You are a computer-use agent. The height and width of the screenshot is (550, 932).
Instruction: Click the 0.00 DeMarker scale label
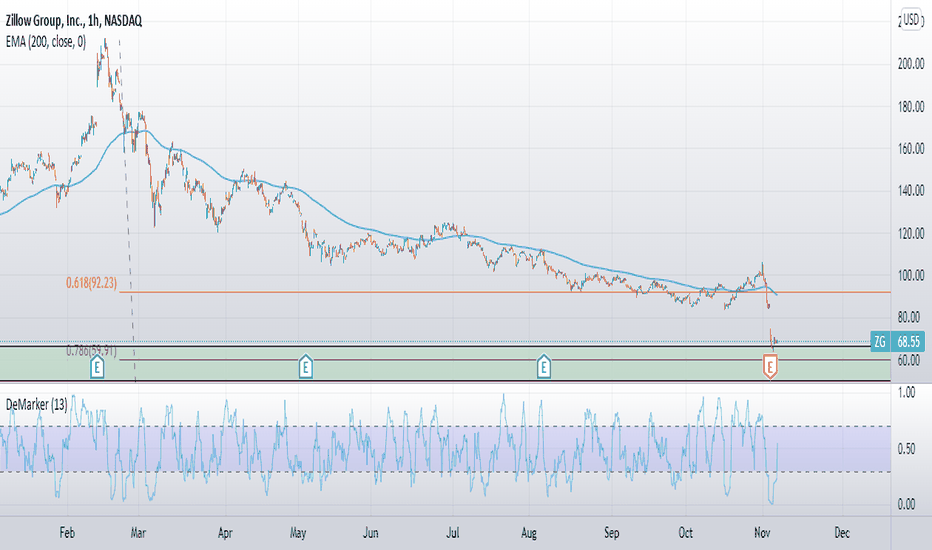[906, 504]
